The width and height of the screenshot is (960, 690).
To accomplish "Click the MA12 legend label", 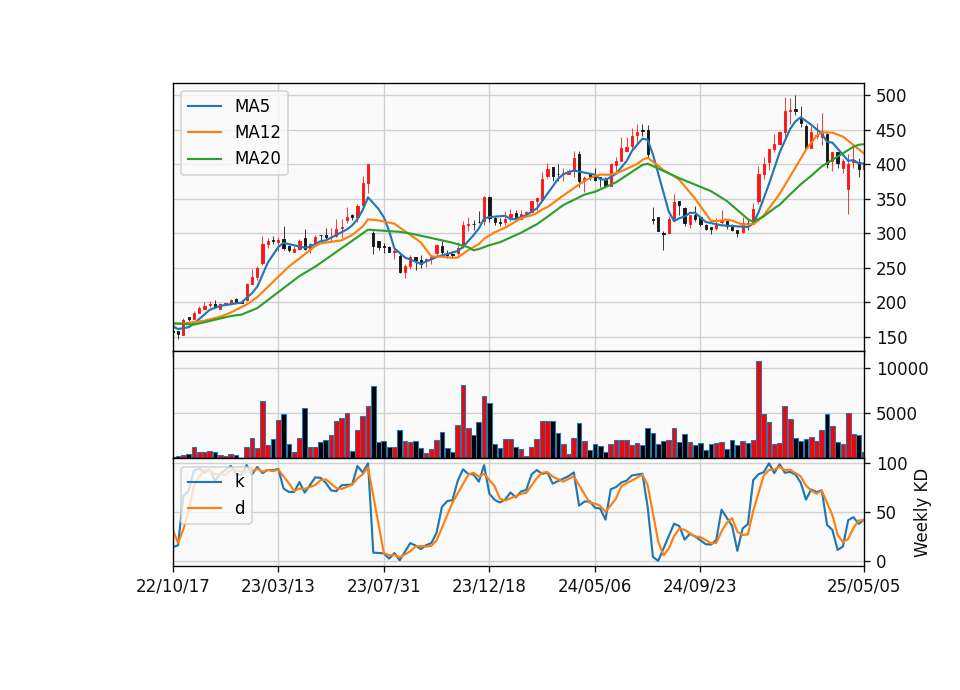I will tap(257, 132).
